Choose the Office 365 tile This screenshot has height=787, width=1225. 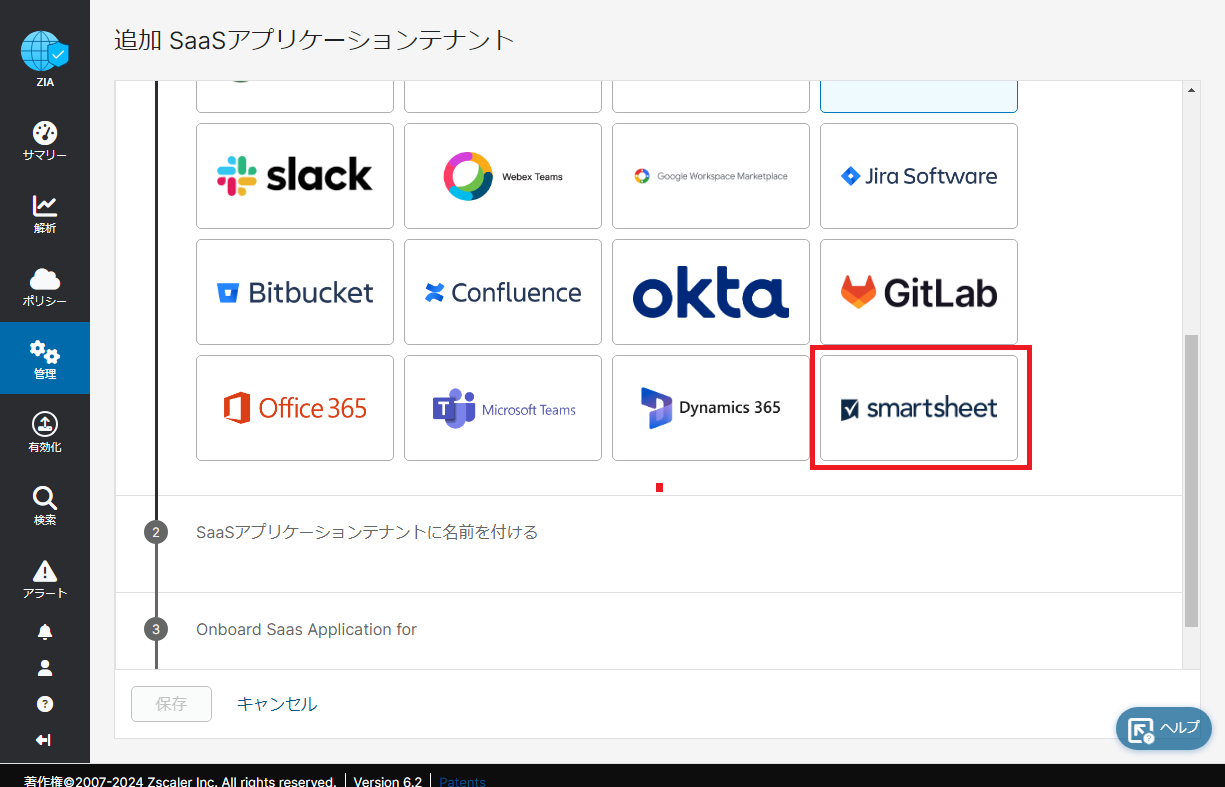(x=295, y=408)
